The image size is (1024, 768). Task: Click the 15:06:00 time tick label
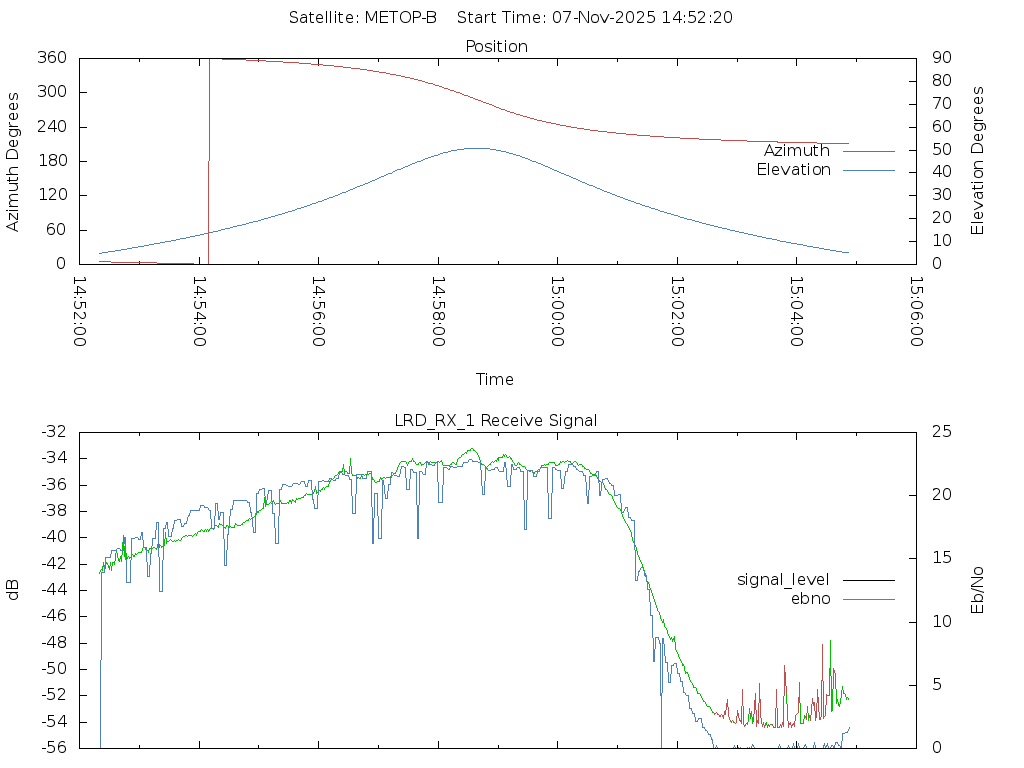click(x=915, y=311)
